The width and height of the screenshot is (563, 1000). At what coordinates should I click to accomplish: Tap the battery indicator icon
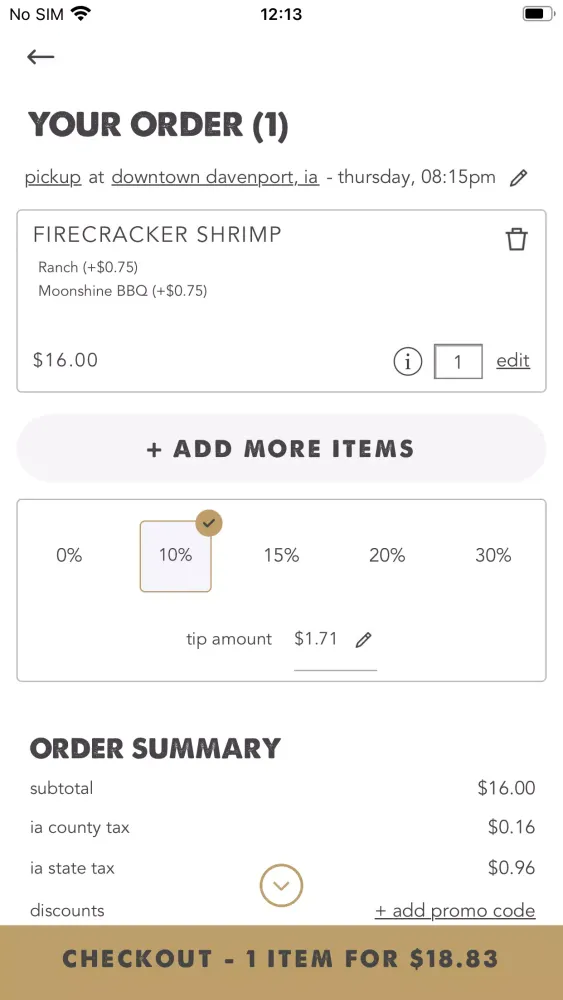click(x=538, y=13)
